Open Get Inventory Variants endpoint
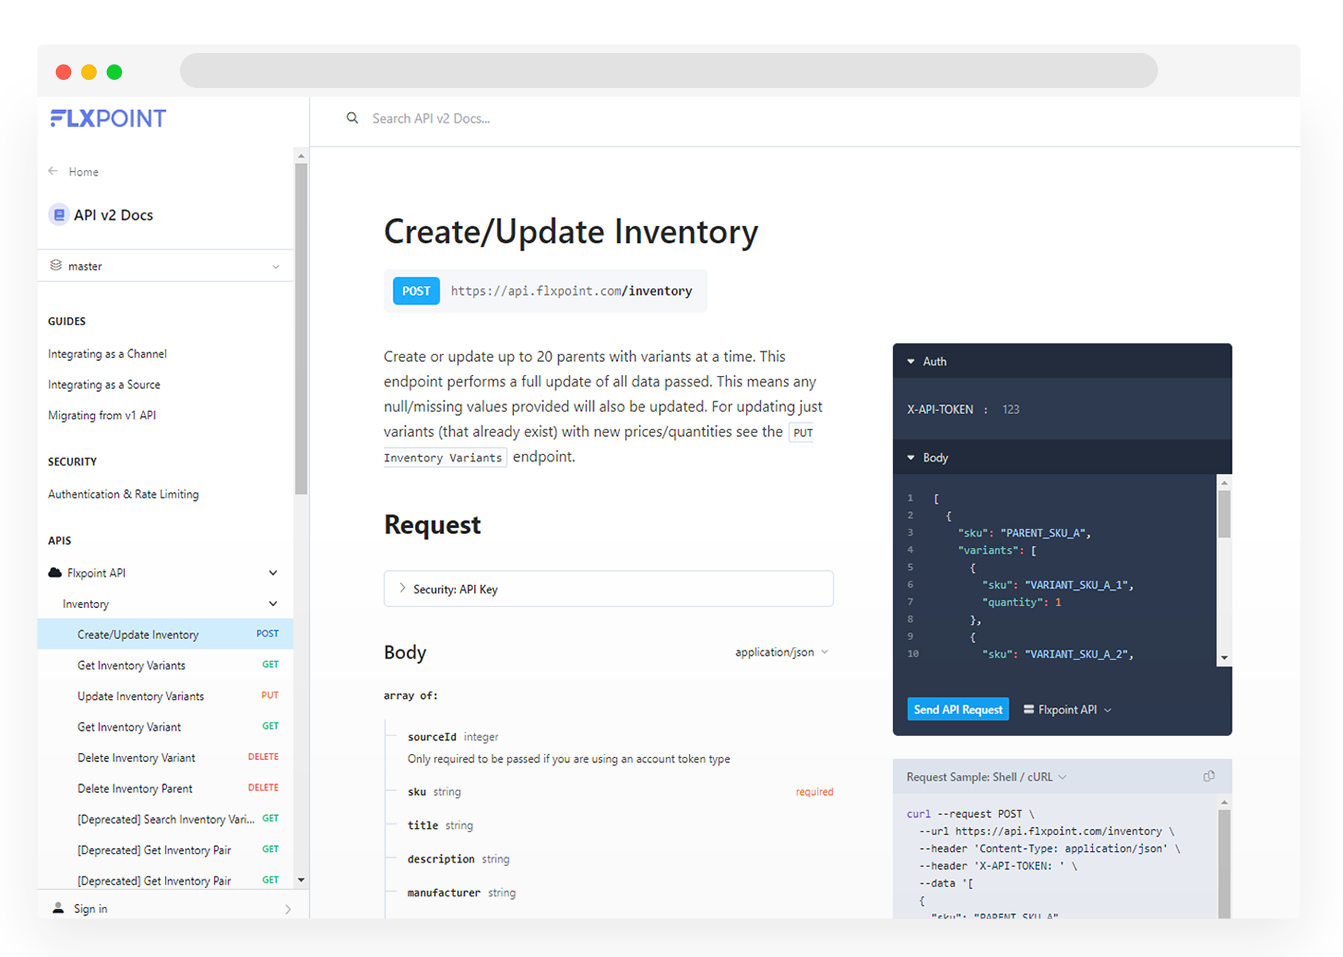 pyautogui.click(x=165, y=665)
